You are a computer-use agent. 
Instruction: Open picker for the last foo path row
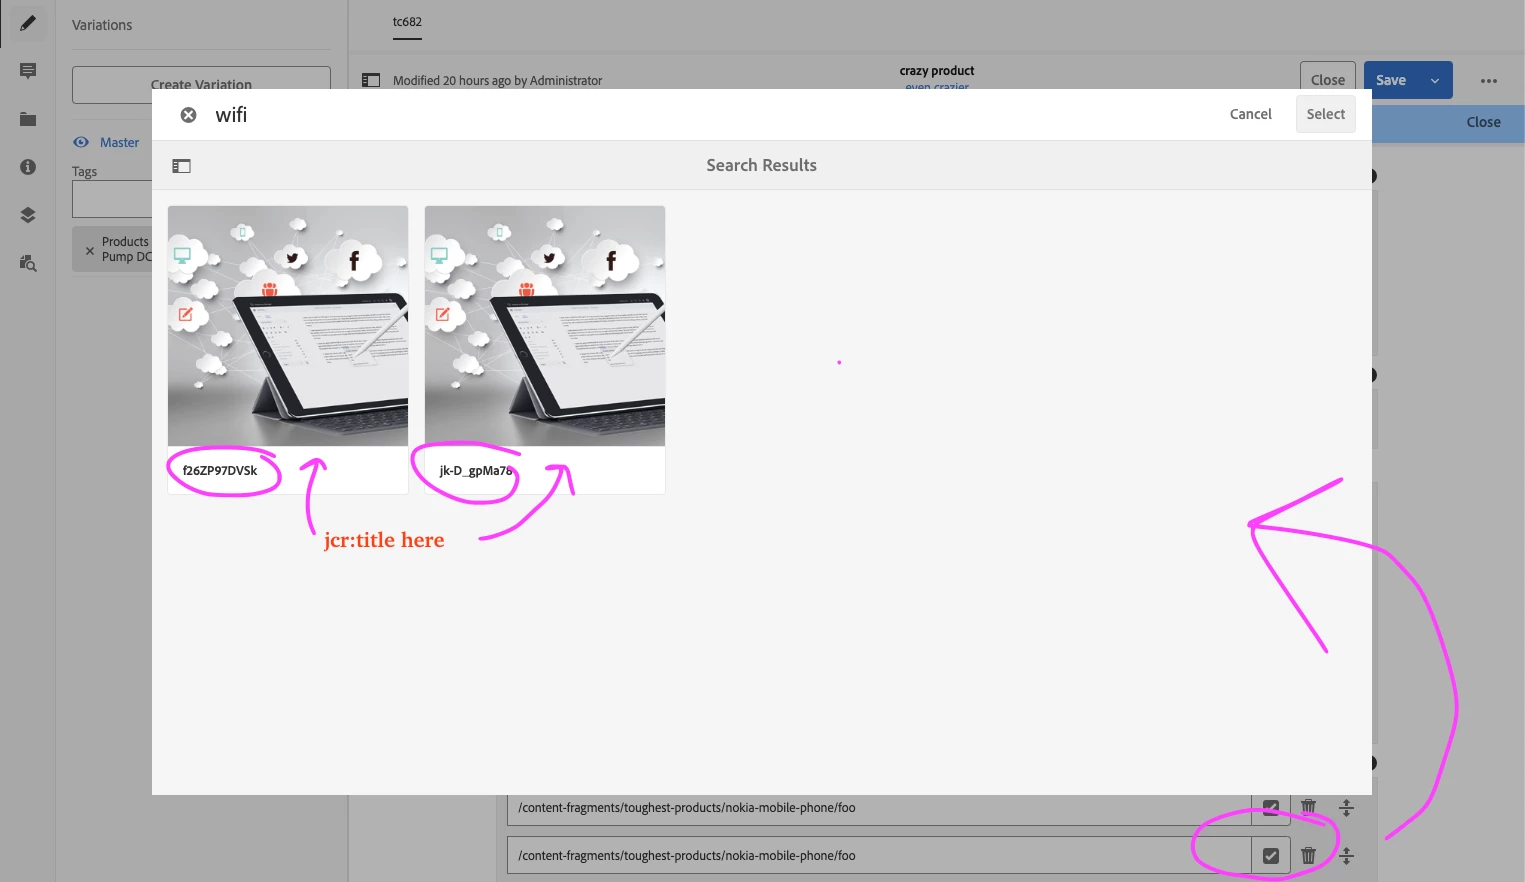pos(1271,856)
